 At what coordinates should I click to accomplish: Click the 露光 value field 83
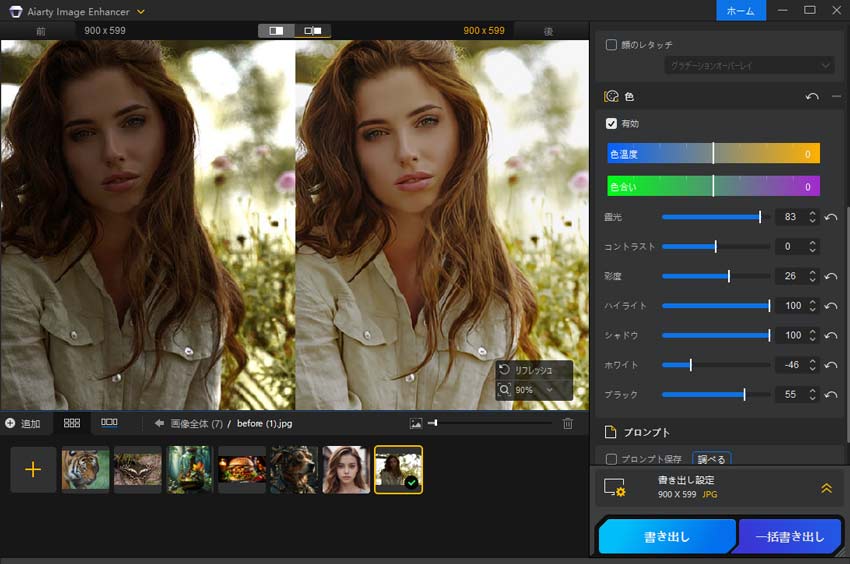[x=790, y=217]
